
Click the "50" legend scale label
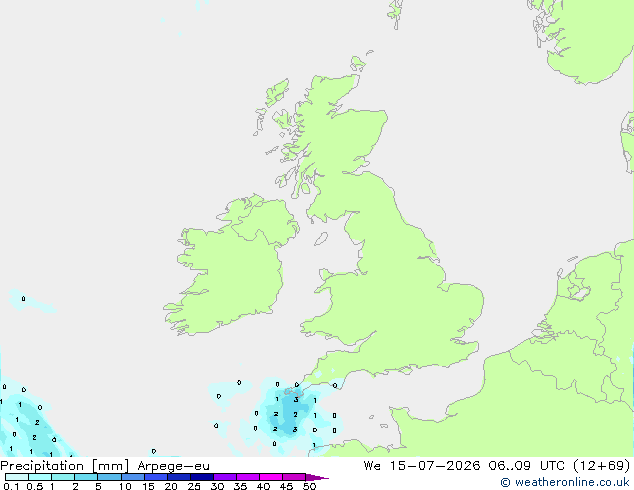[x=310, y=486]
